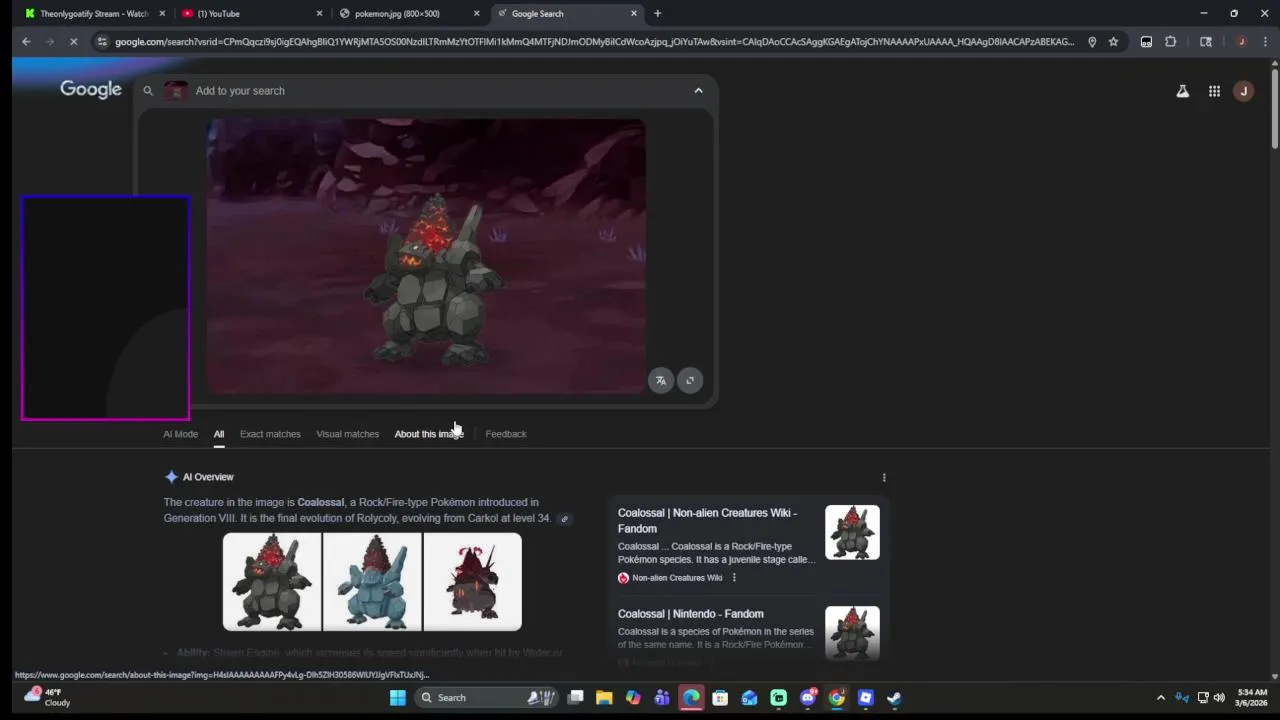Collapse the image search panel chevron
This screenshot has height=720, width=1280.
coord(698,91)
